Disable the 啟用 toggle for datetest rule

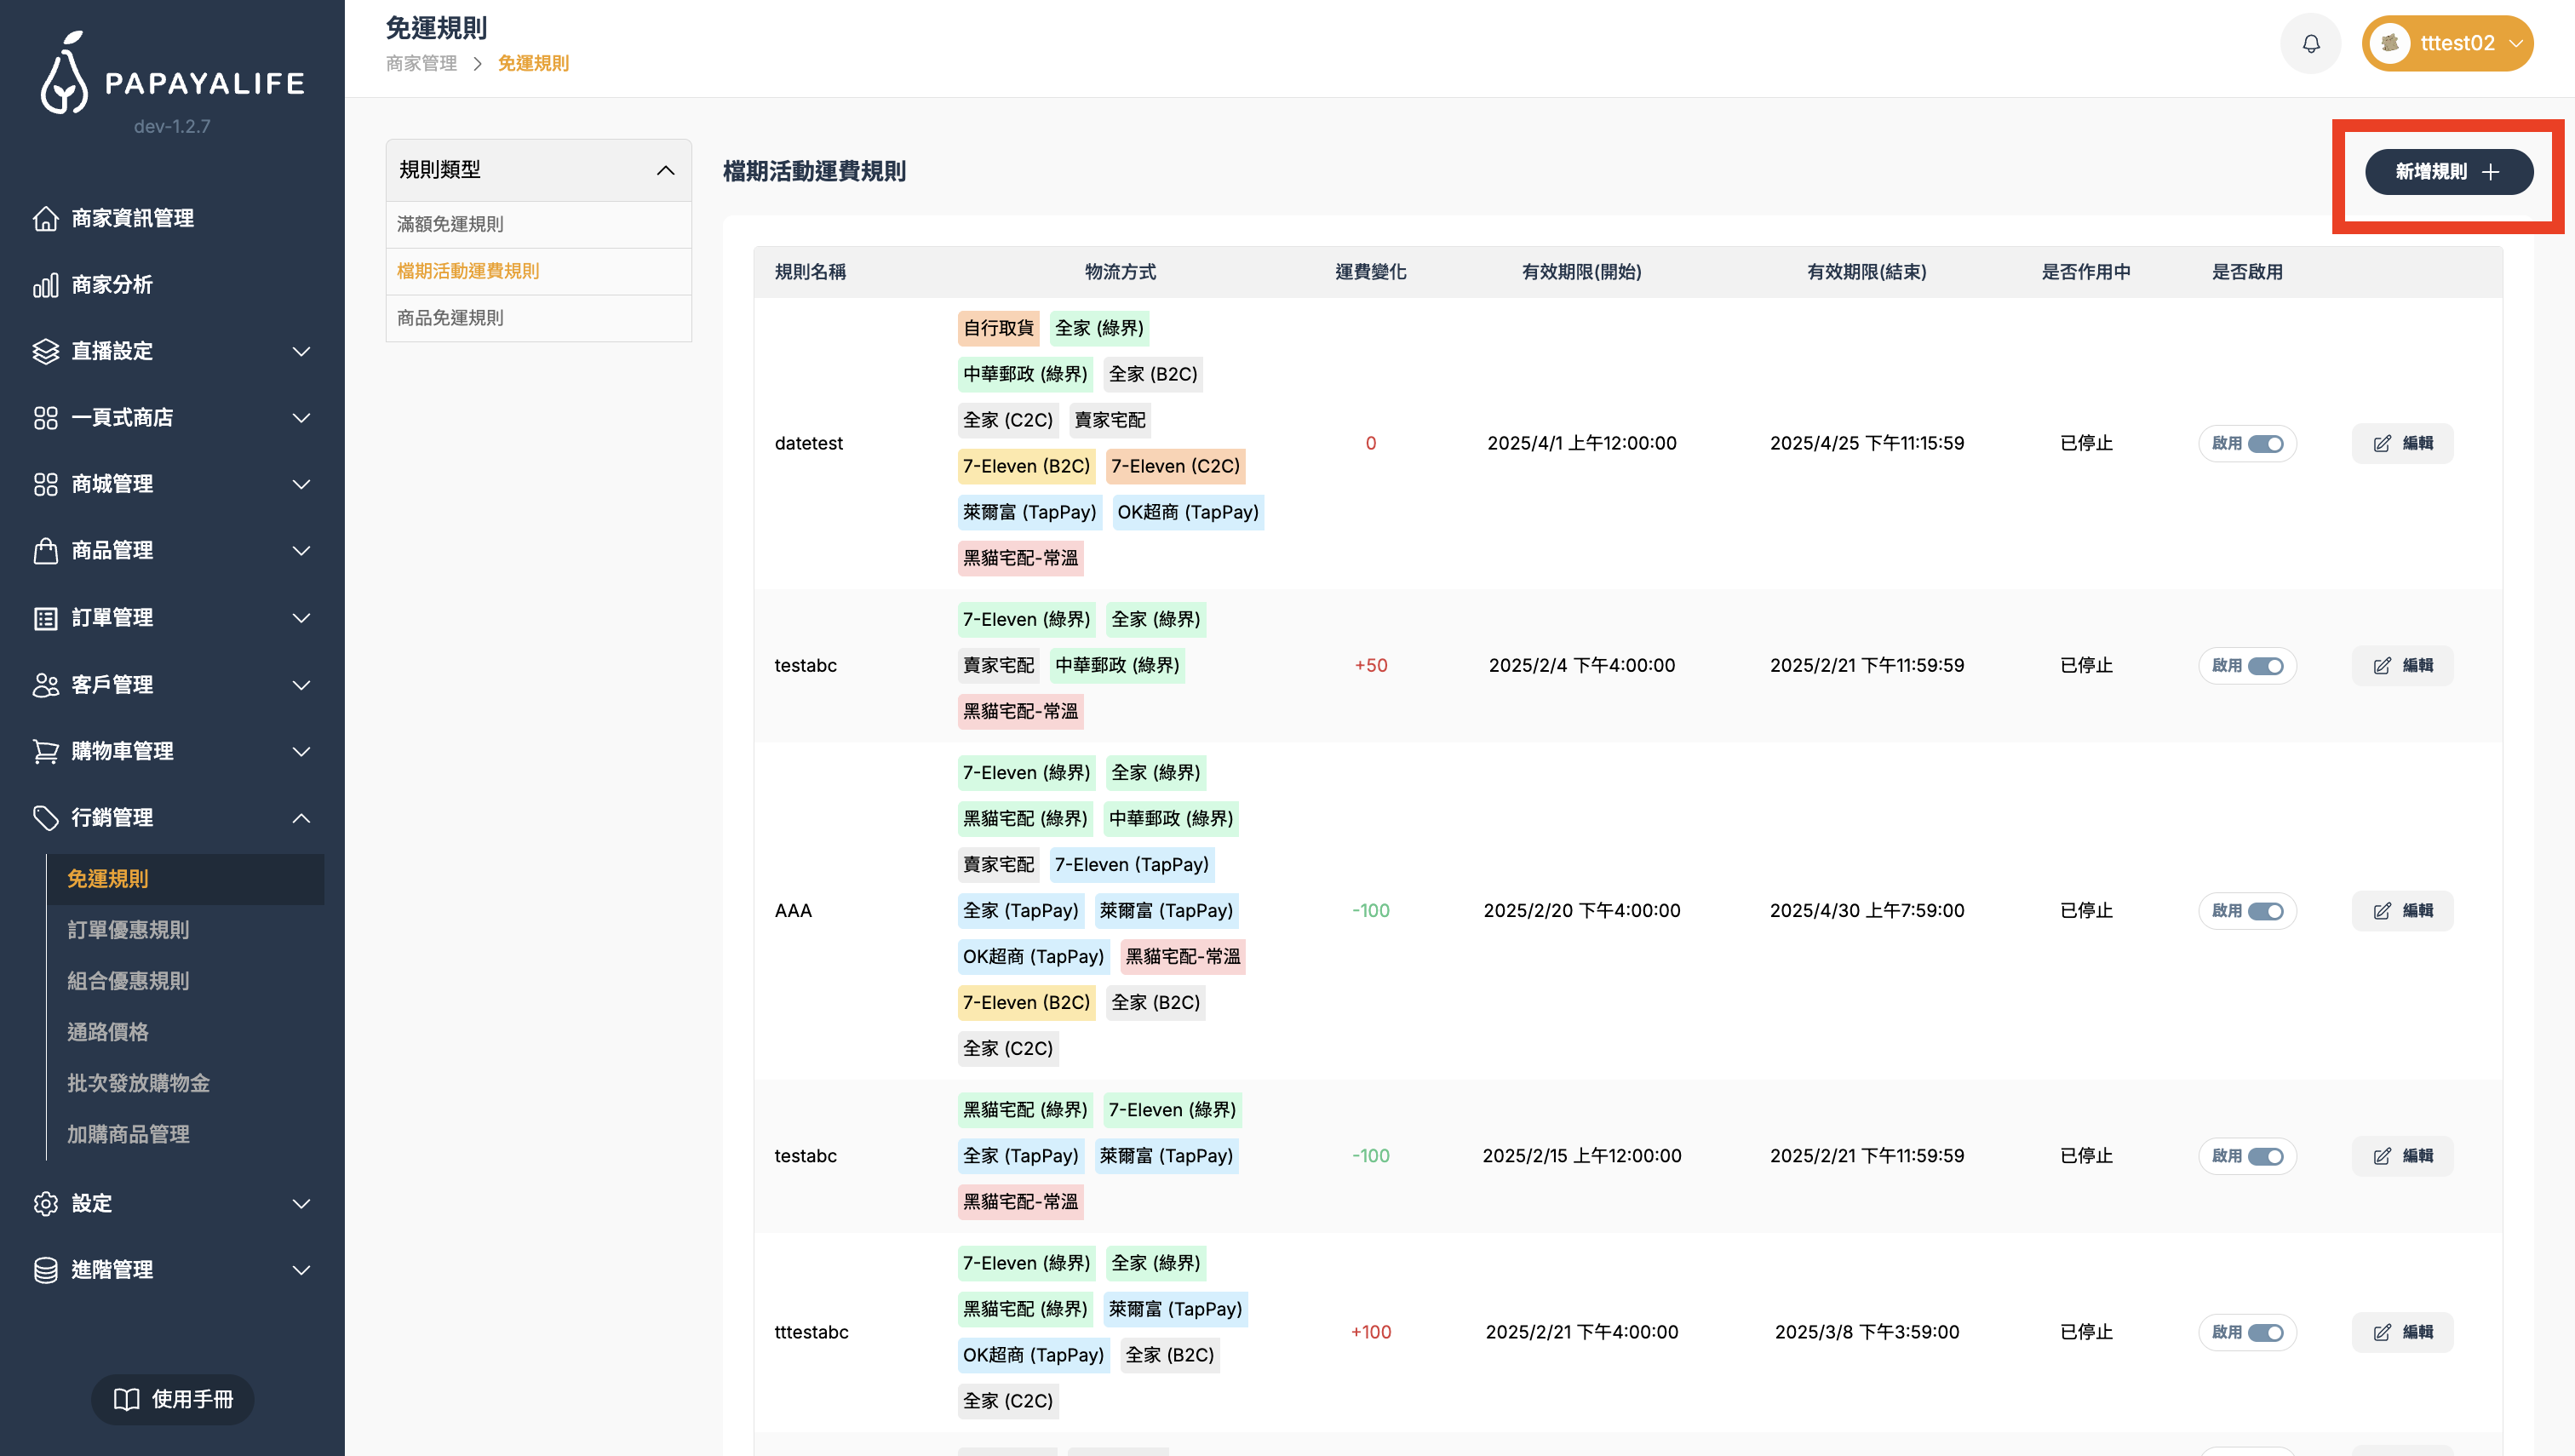tap(2265, 443)
